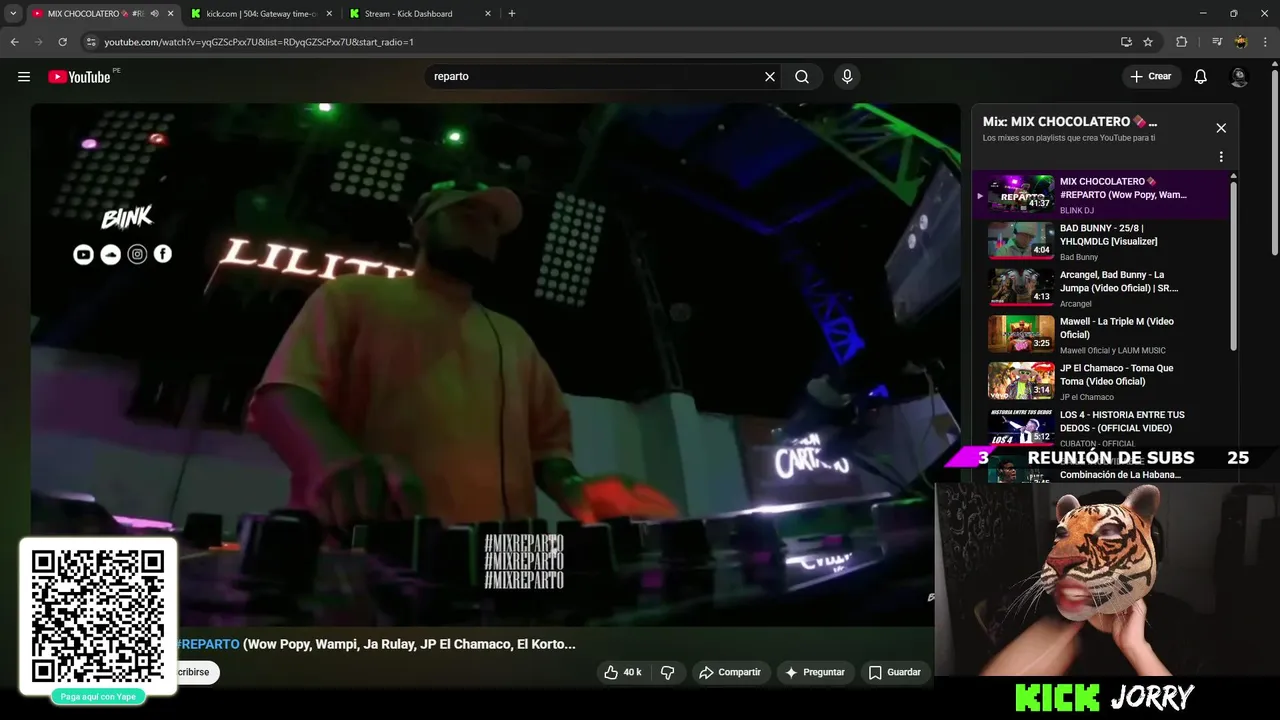Open the media controls icon in Chrome toolbar
The image size is (1280, 720).
click(1217, 42)
